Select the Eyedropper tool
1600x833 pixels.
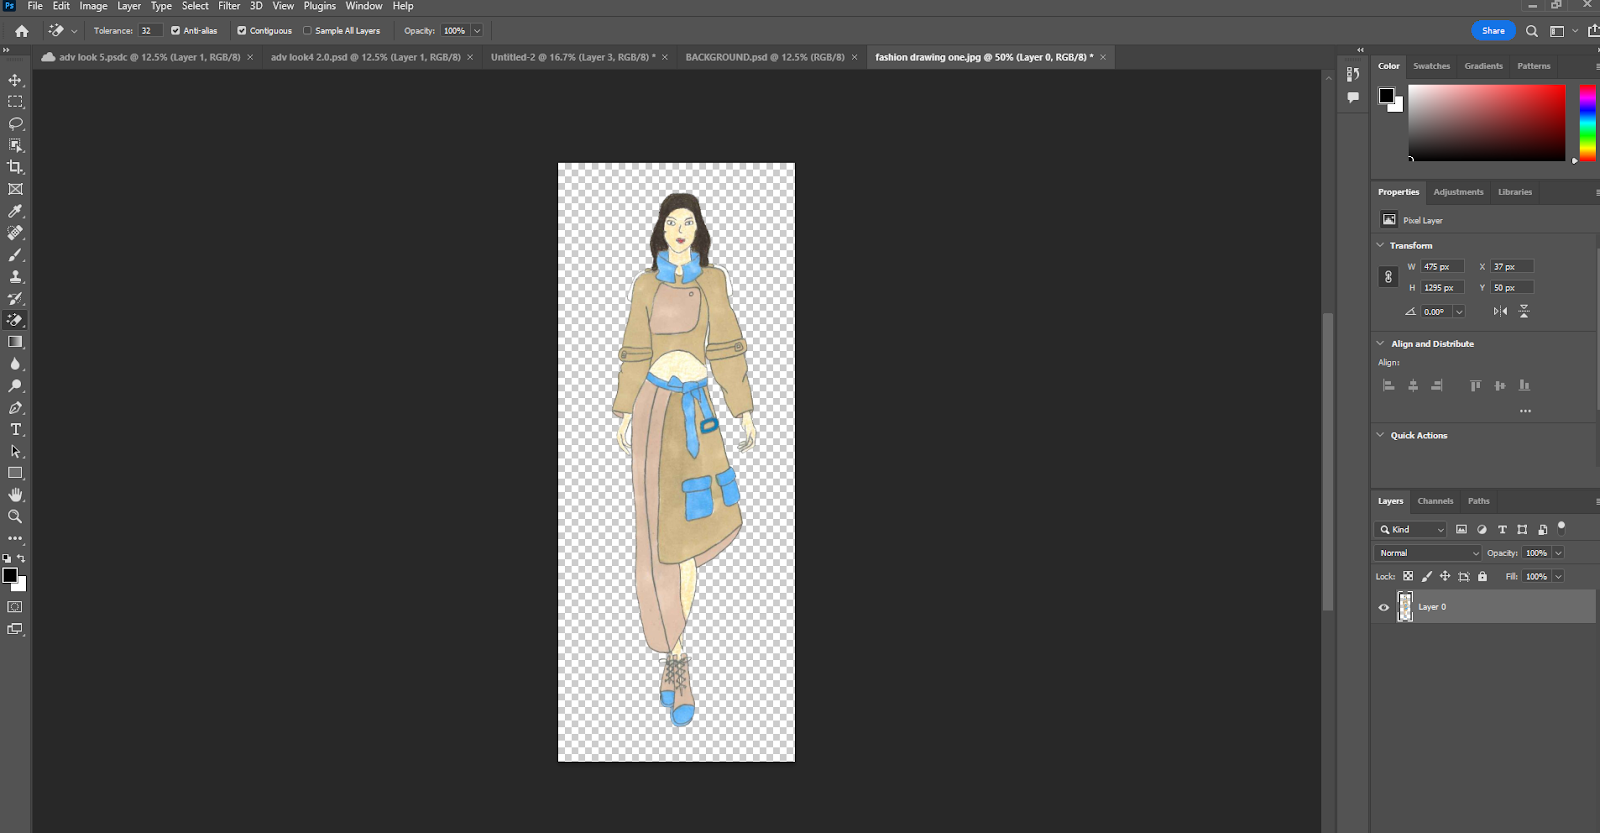point(15,211)
